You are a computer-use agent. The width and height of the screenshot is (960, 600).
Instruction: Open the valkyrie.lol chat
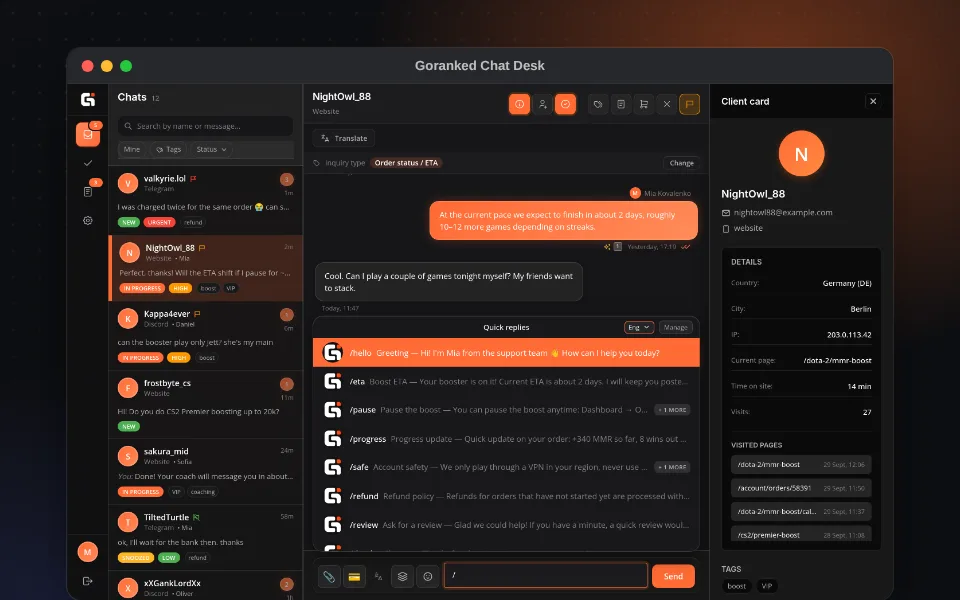(206, 200)
